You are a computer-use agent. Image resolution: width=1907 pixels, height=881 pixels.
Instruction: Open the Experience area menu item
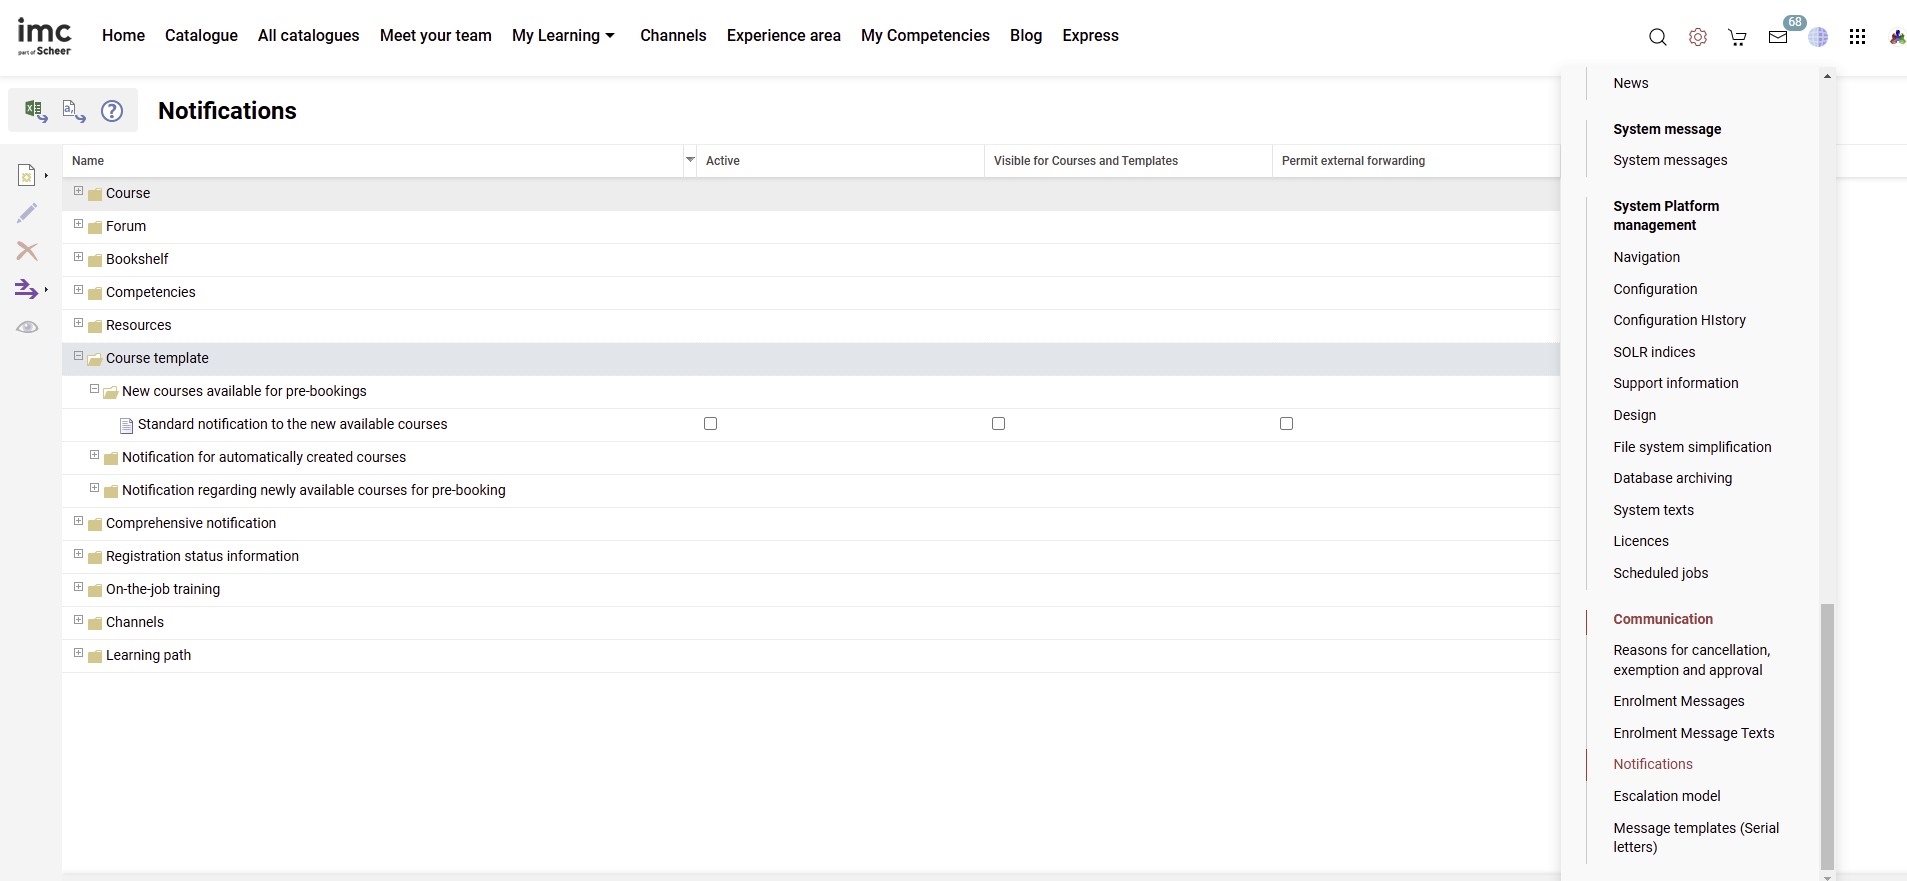click(783, 36)
